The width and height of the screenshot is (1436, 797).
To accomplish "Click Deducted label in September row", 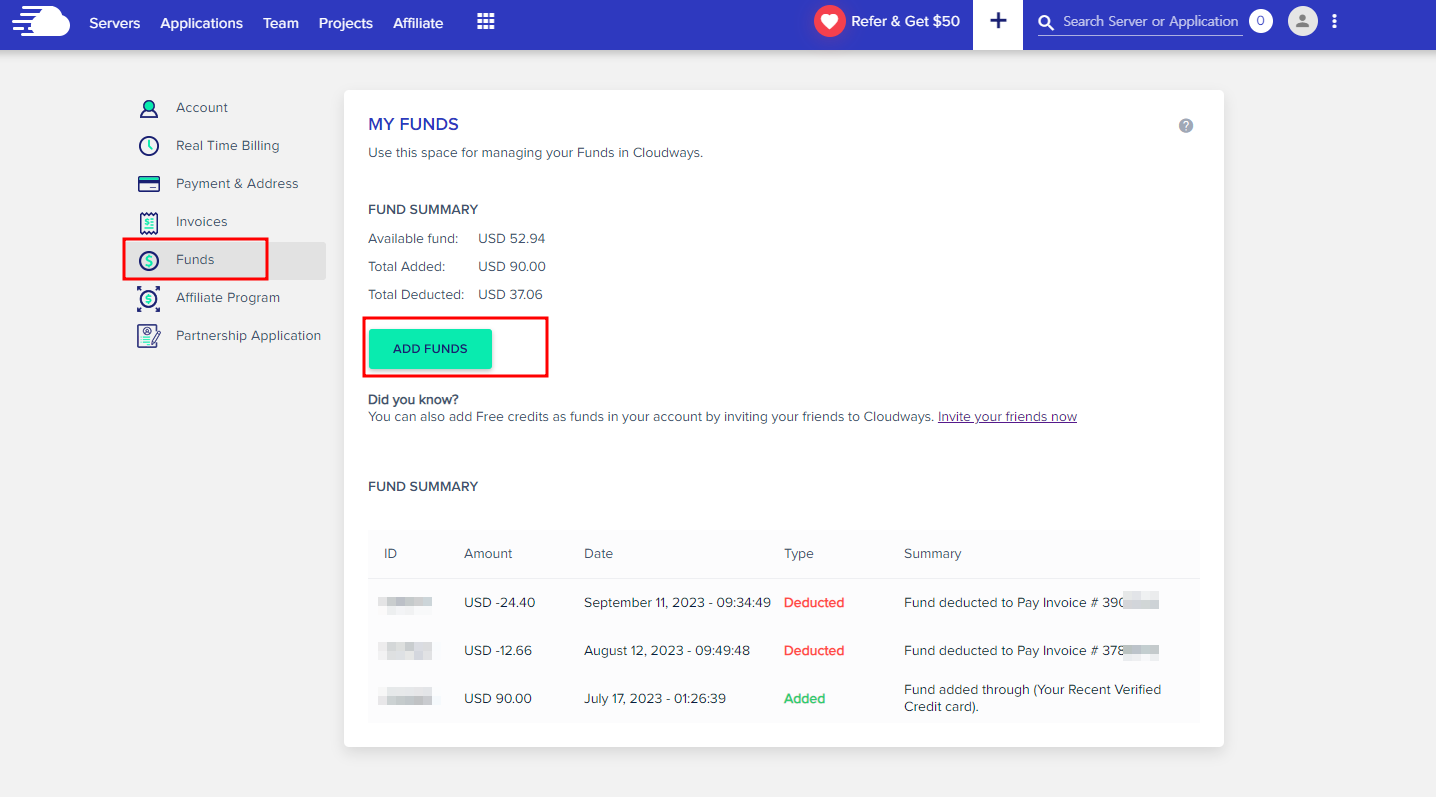I will pyautogui.click(x=814, y=603).
